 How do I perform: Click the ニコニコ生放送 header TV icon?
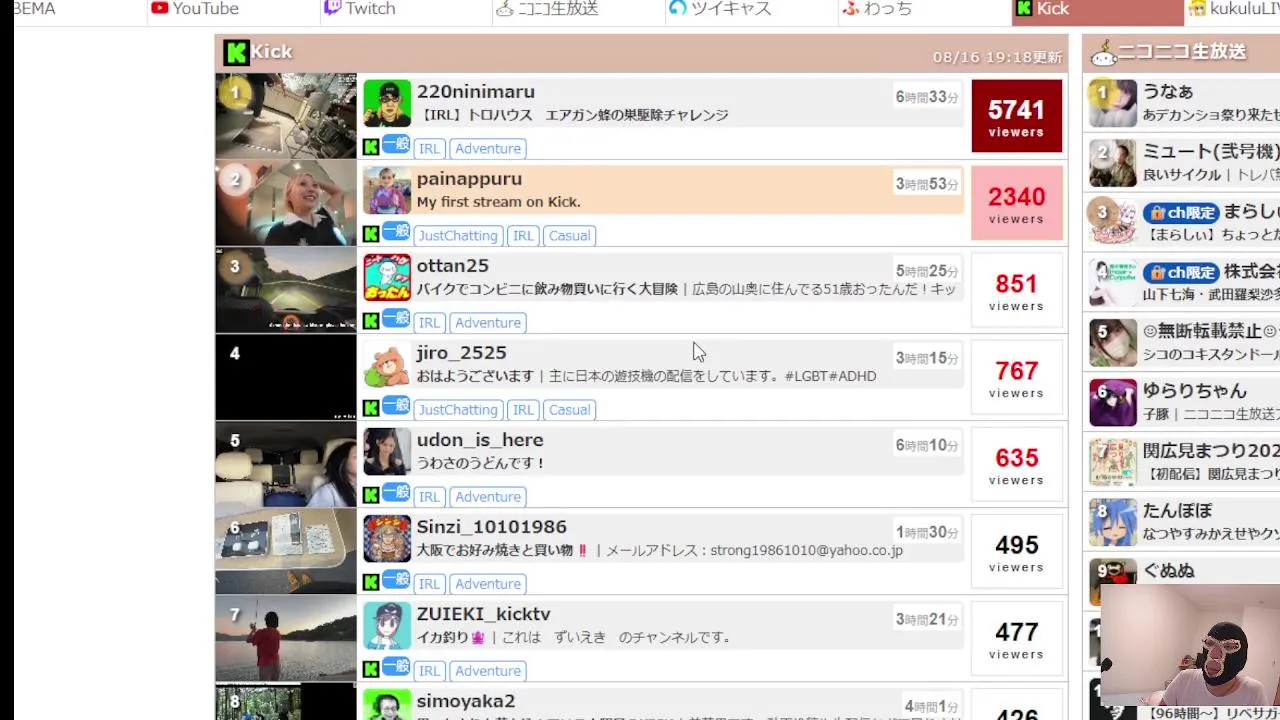click(x=1103, y=54)
